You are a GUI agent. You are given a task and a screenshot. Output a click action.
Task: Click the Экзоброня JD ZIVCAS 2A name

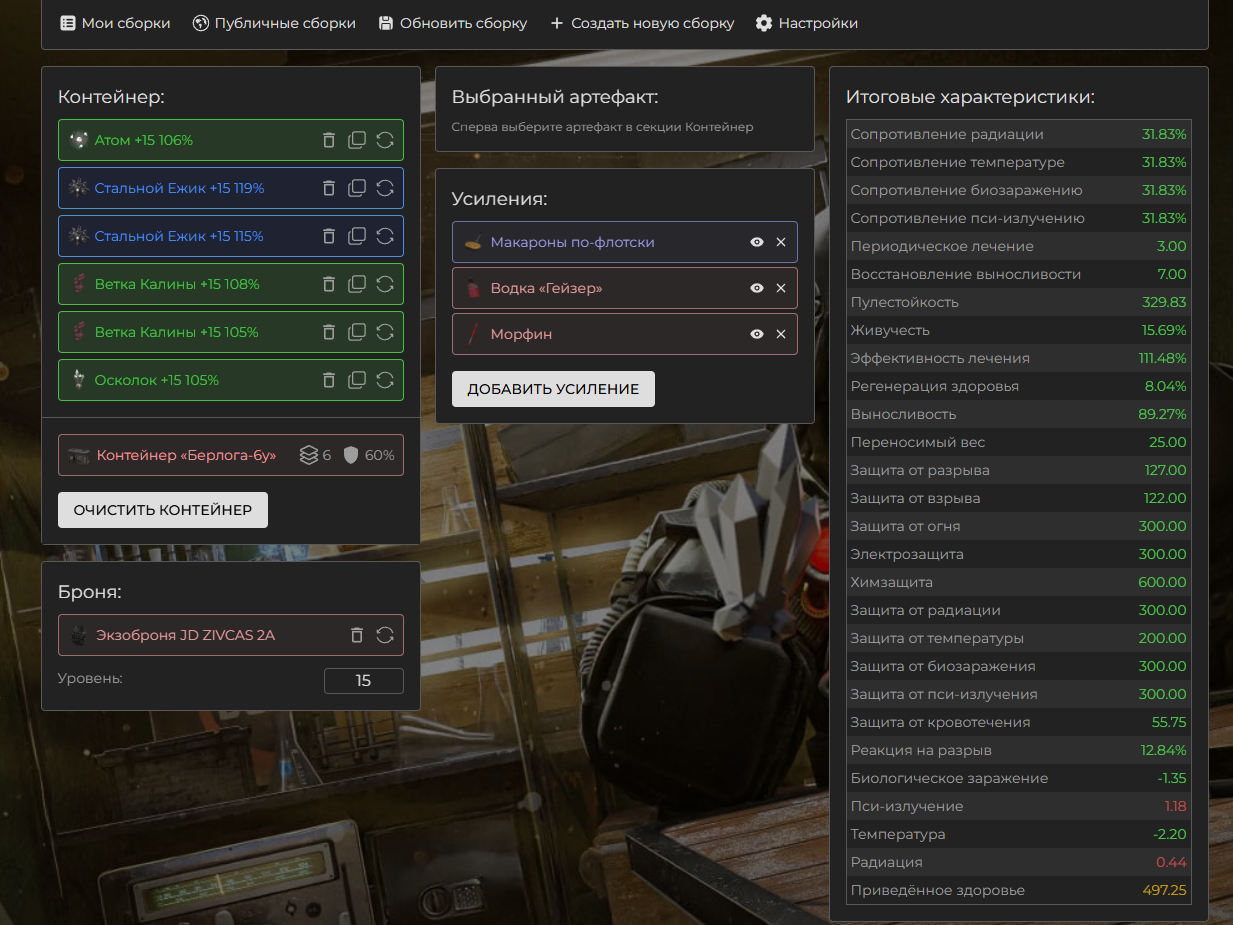185,635
